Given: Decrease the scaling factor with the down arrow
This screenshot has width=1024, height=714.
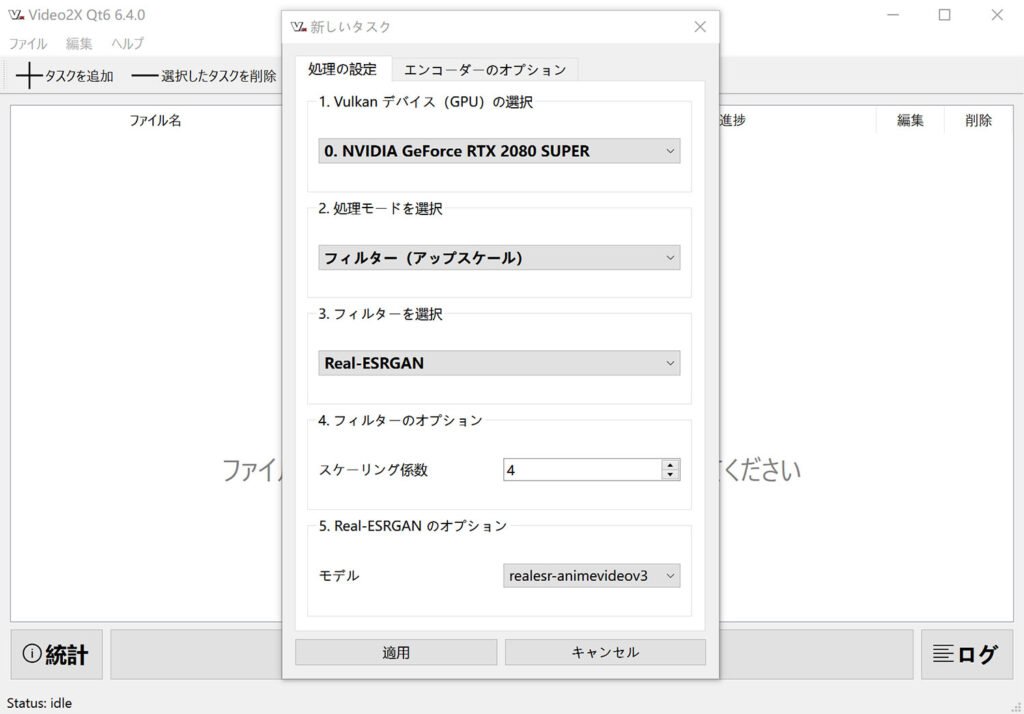Looking at the screenshot, I should pyautogui.click(x=669, y=473).
